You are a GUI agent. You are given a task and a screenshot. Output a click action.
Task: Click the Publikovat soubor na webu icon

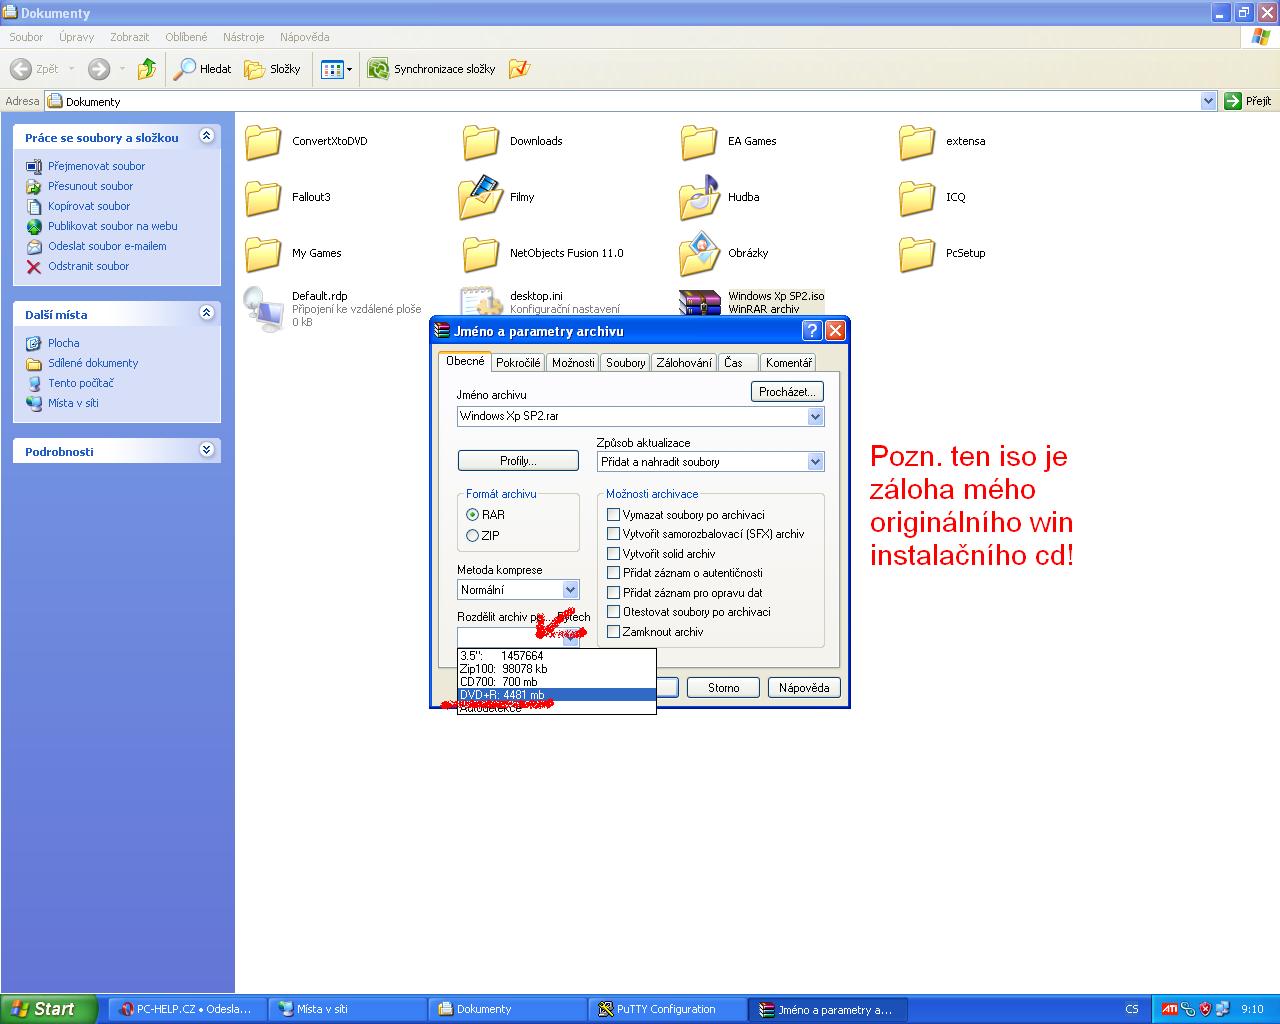pos(34,226)
